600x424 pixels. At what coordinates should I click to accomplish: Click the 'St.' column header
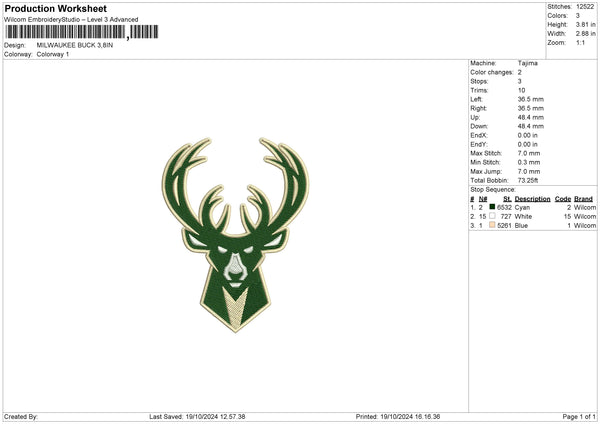[507, 199]
